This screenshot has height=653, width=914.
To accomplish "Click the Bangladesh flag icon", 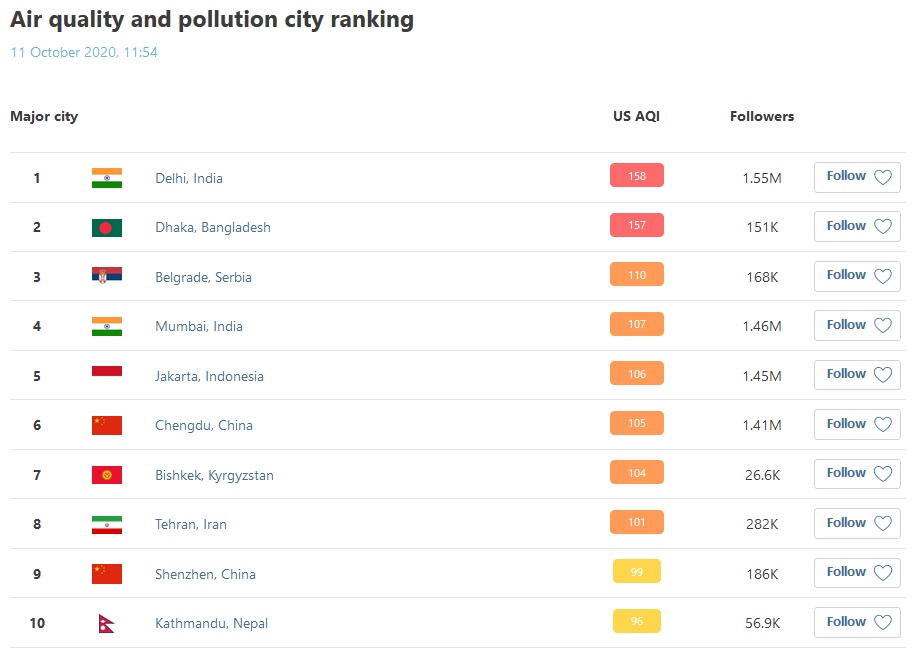I will (106, 227).
